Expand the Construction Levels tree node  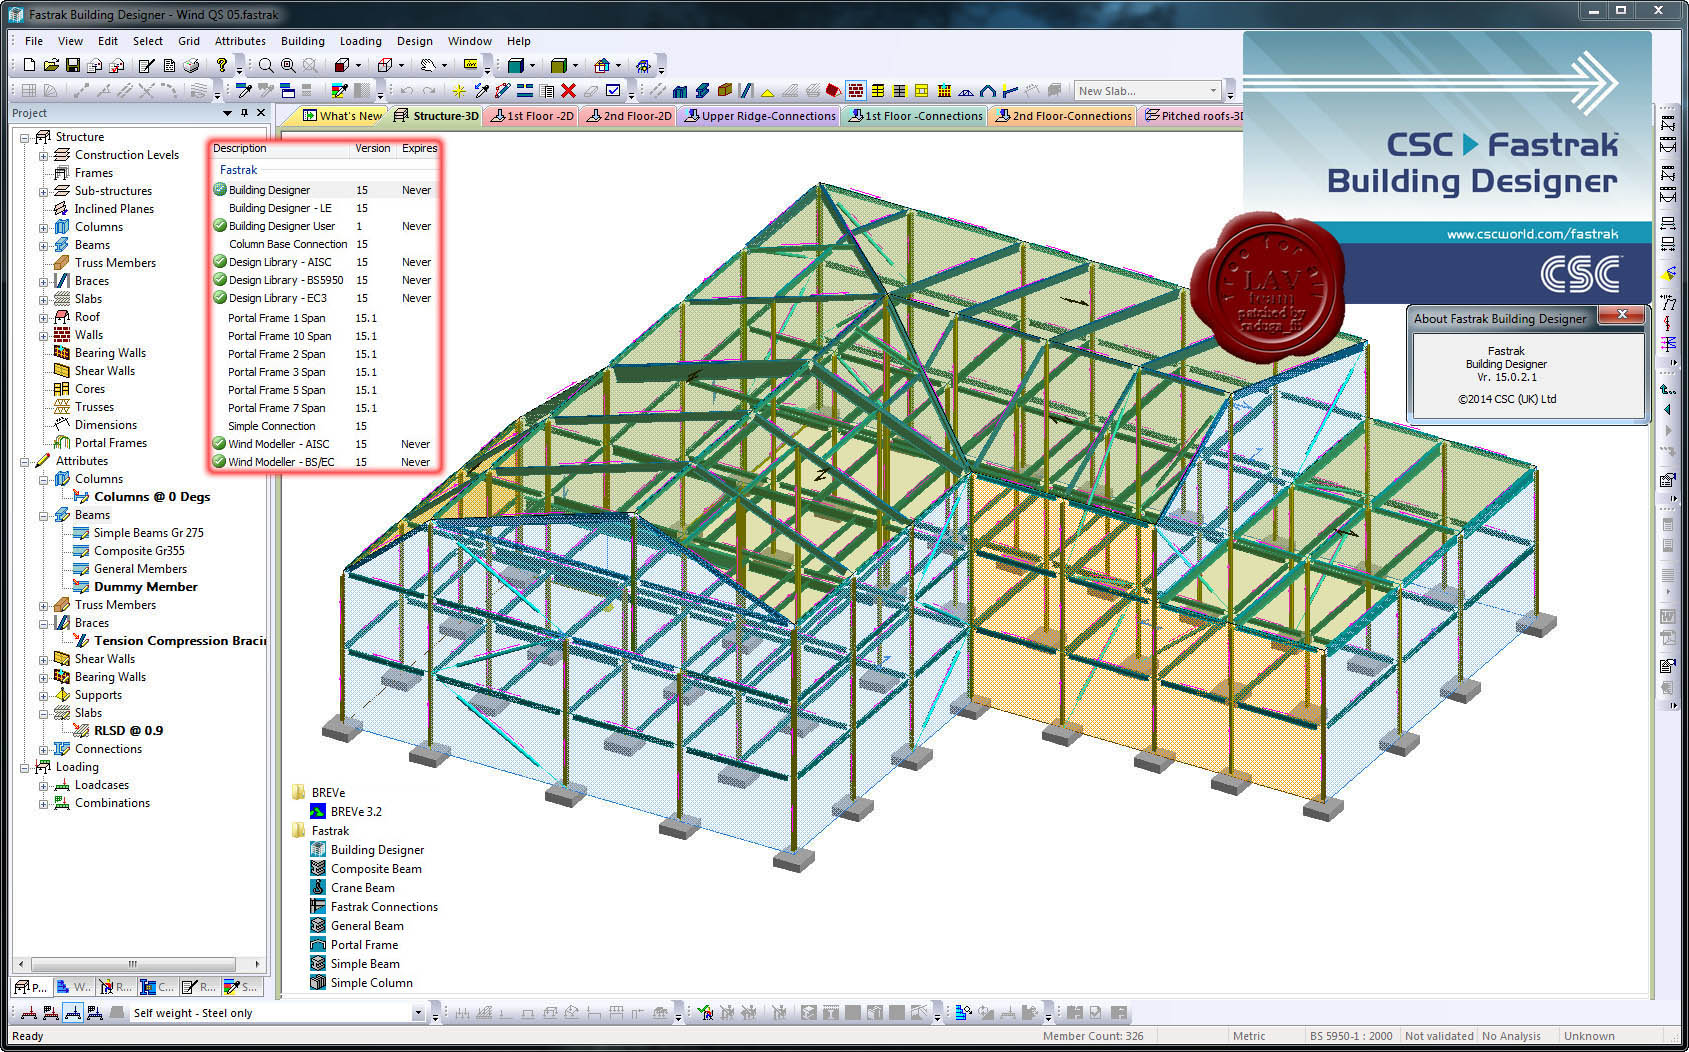coord(43,155)
